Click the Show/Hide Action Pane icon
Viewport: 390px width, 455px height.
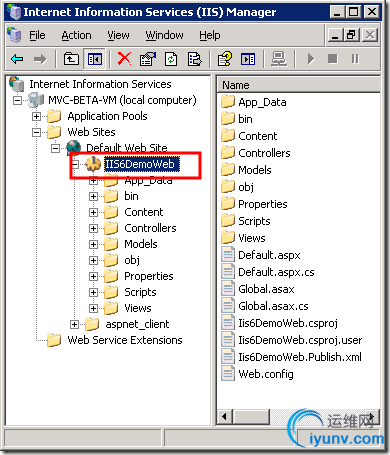[x=248, y=59]
